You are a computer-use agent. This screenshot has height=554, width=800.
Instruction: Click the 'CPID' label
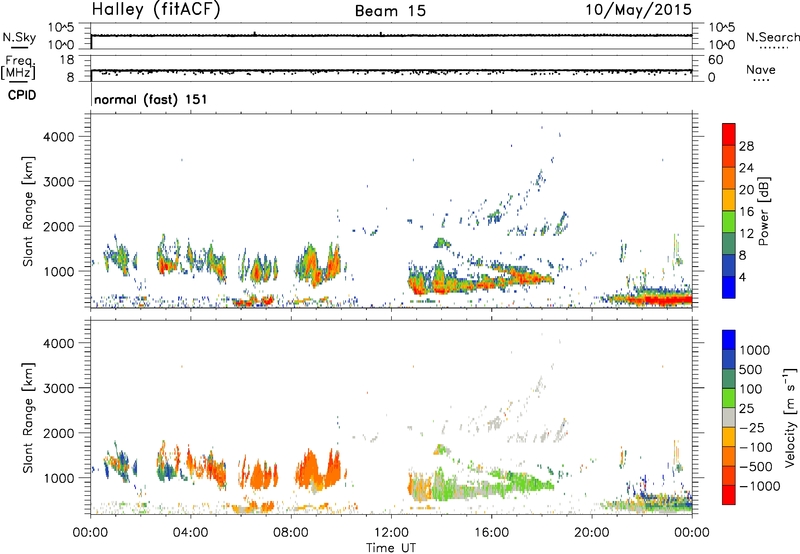(22, 95)
